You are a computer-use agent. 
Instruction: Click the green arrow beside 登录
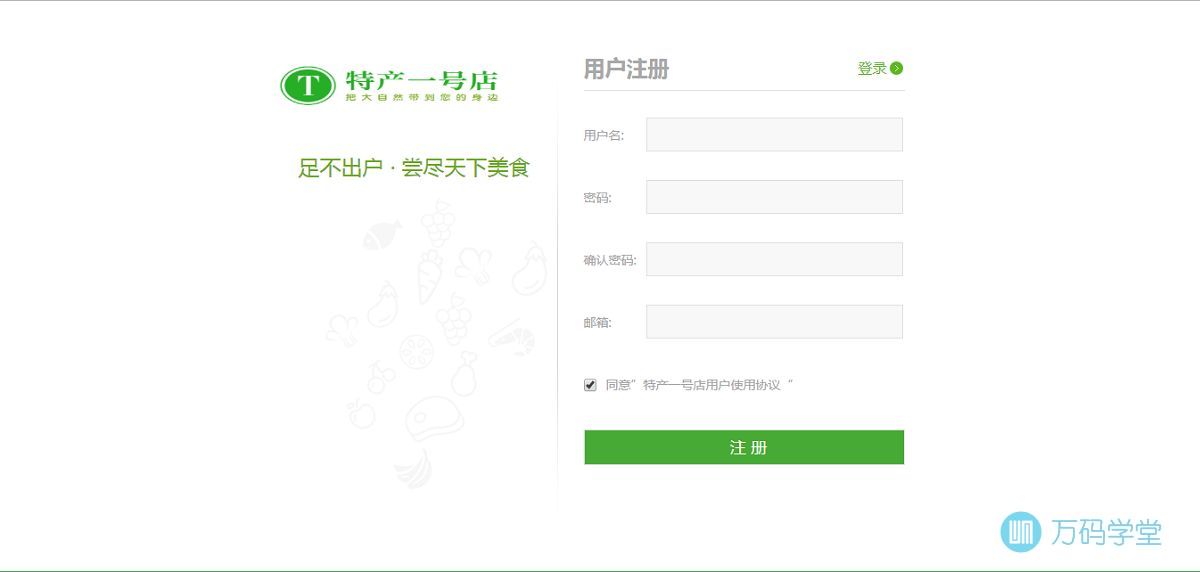pos(896,68)
